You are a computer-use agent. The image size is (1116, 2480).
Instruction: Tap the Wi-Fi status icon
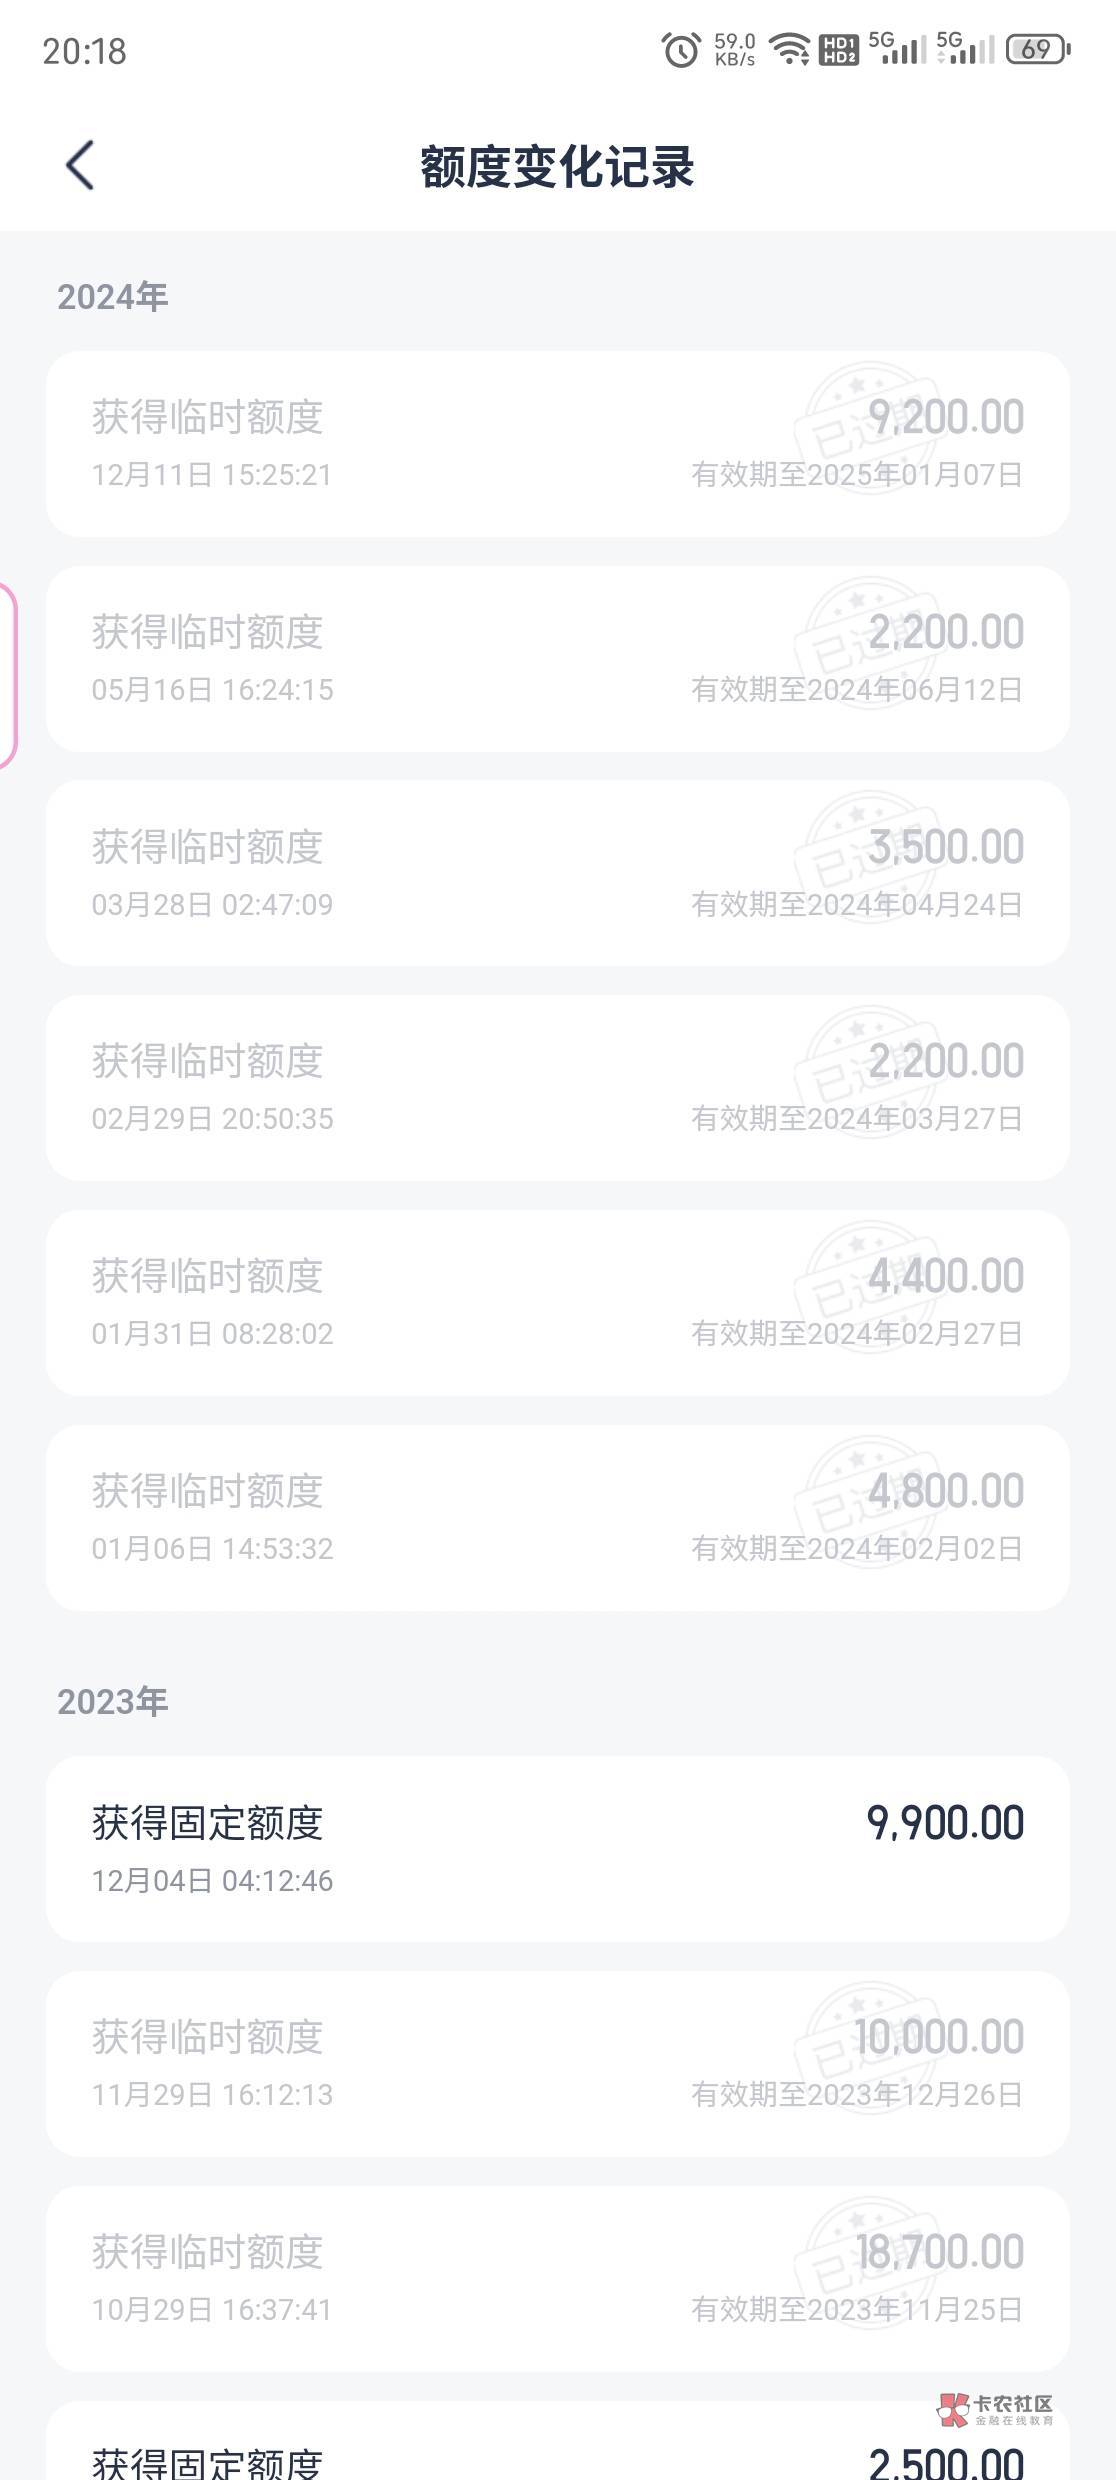tap(790, 48)
